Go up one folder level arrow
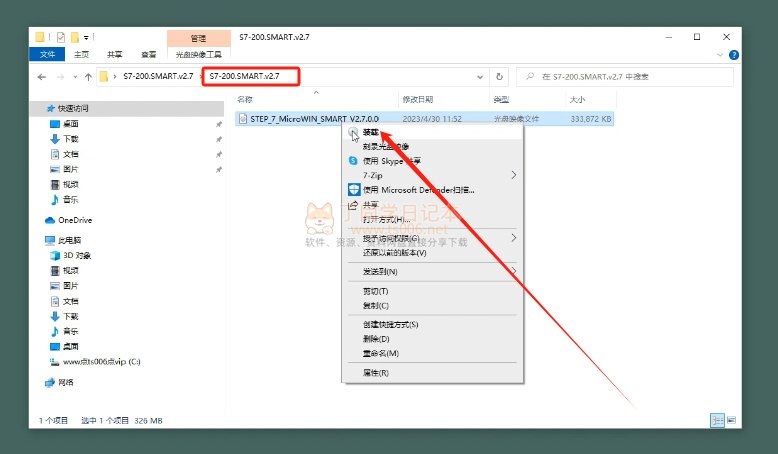Screen dimensions: 778x454 coord(88,77)
